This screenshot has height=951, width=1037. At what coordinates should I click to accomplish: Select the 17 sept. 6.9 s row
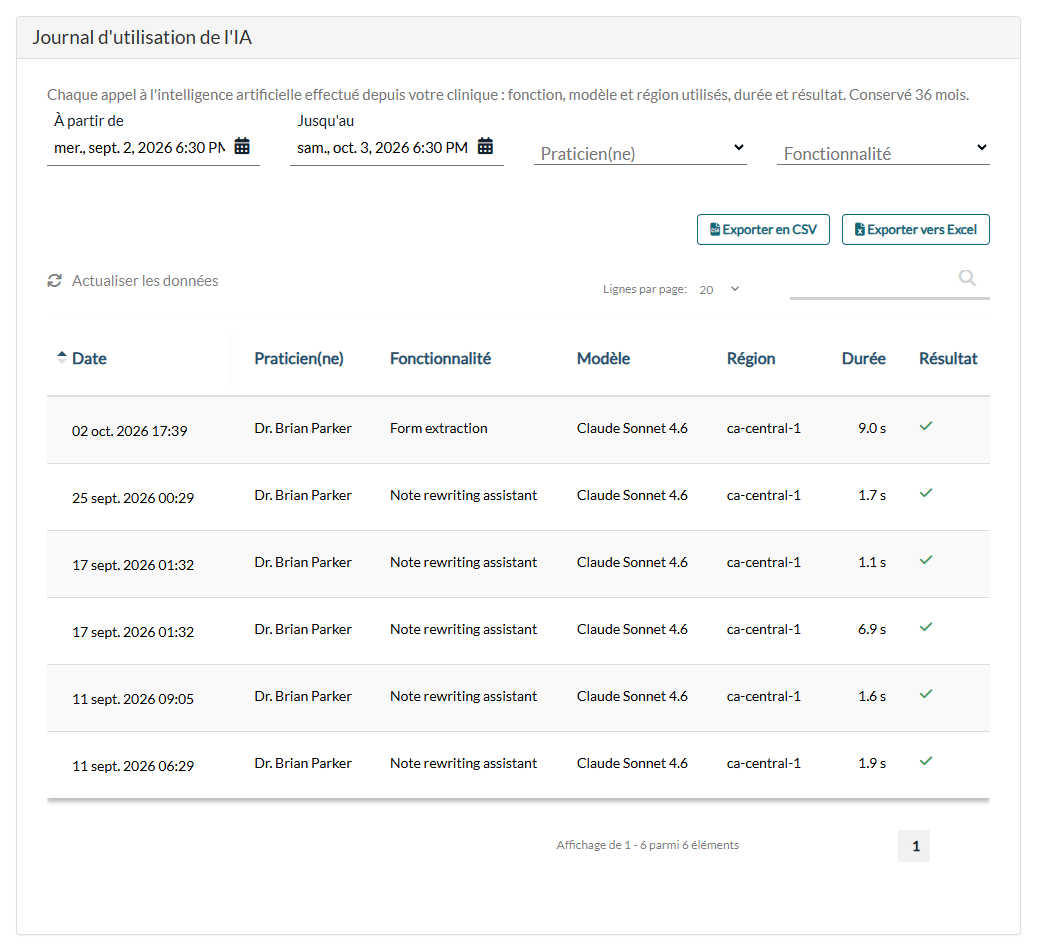[518, 631]
